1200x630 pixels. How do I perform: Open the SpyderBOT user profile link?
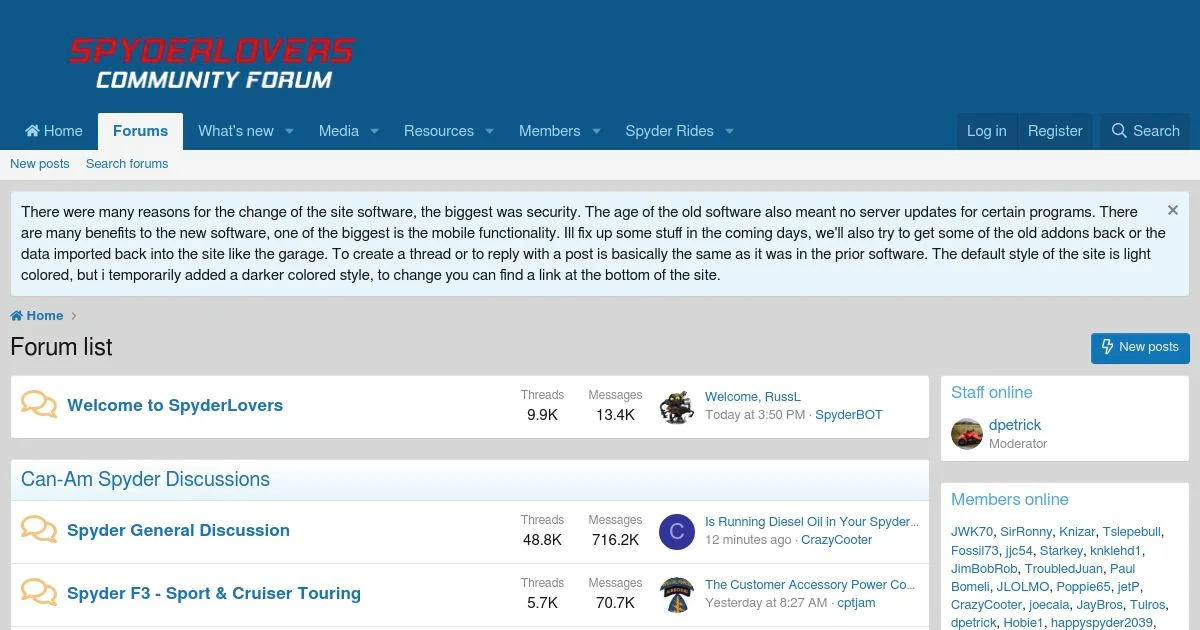(x=849, y=415)
